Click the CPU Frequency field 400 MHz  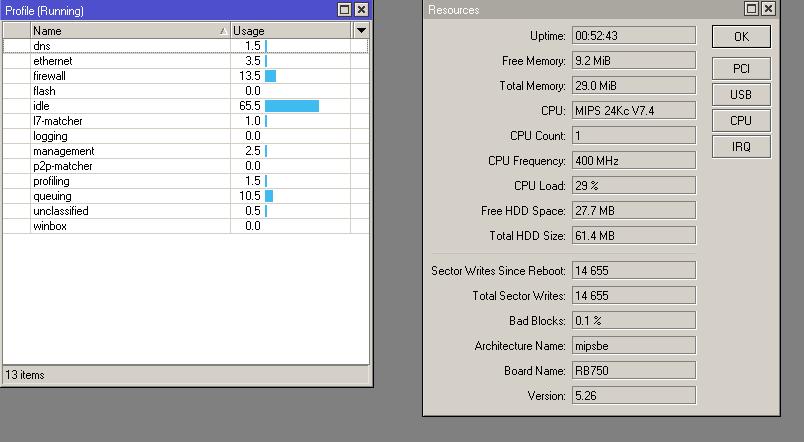click(634, 160)
